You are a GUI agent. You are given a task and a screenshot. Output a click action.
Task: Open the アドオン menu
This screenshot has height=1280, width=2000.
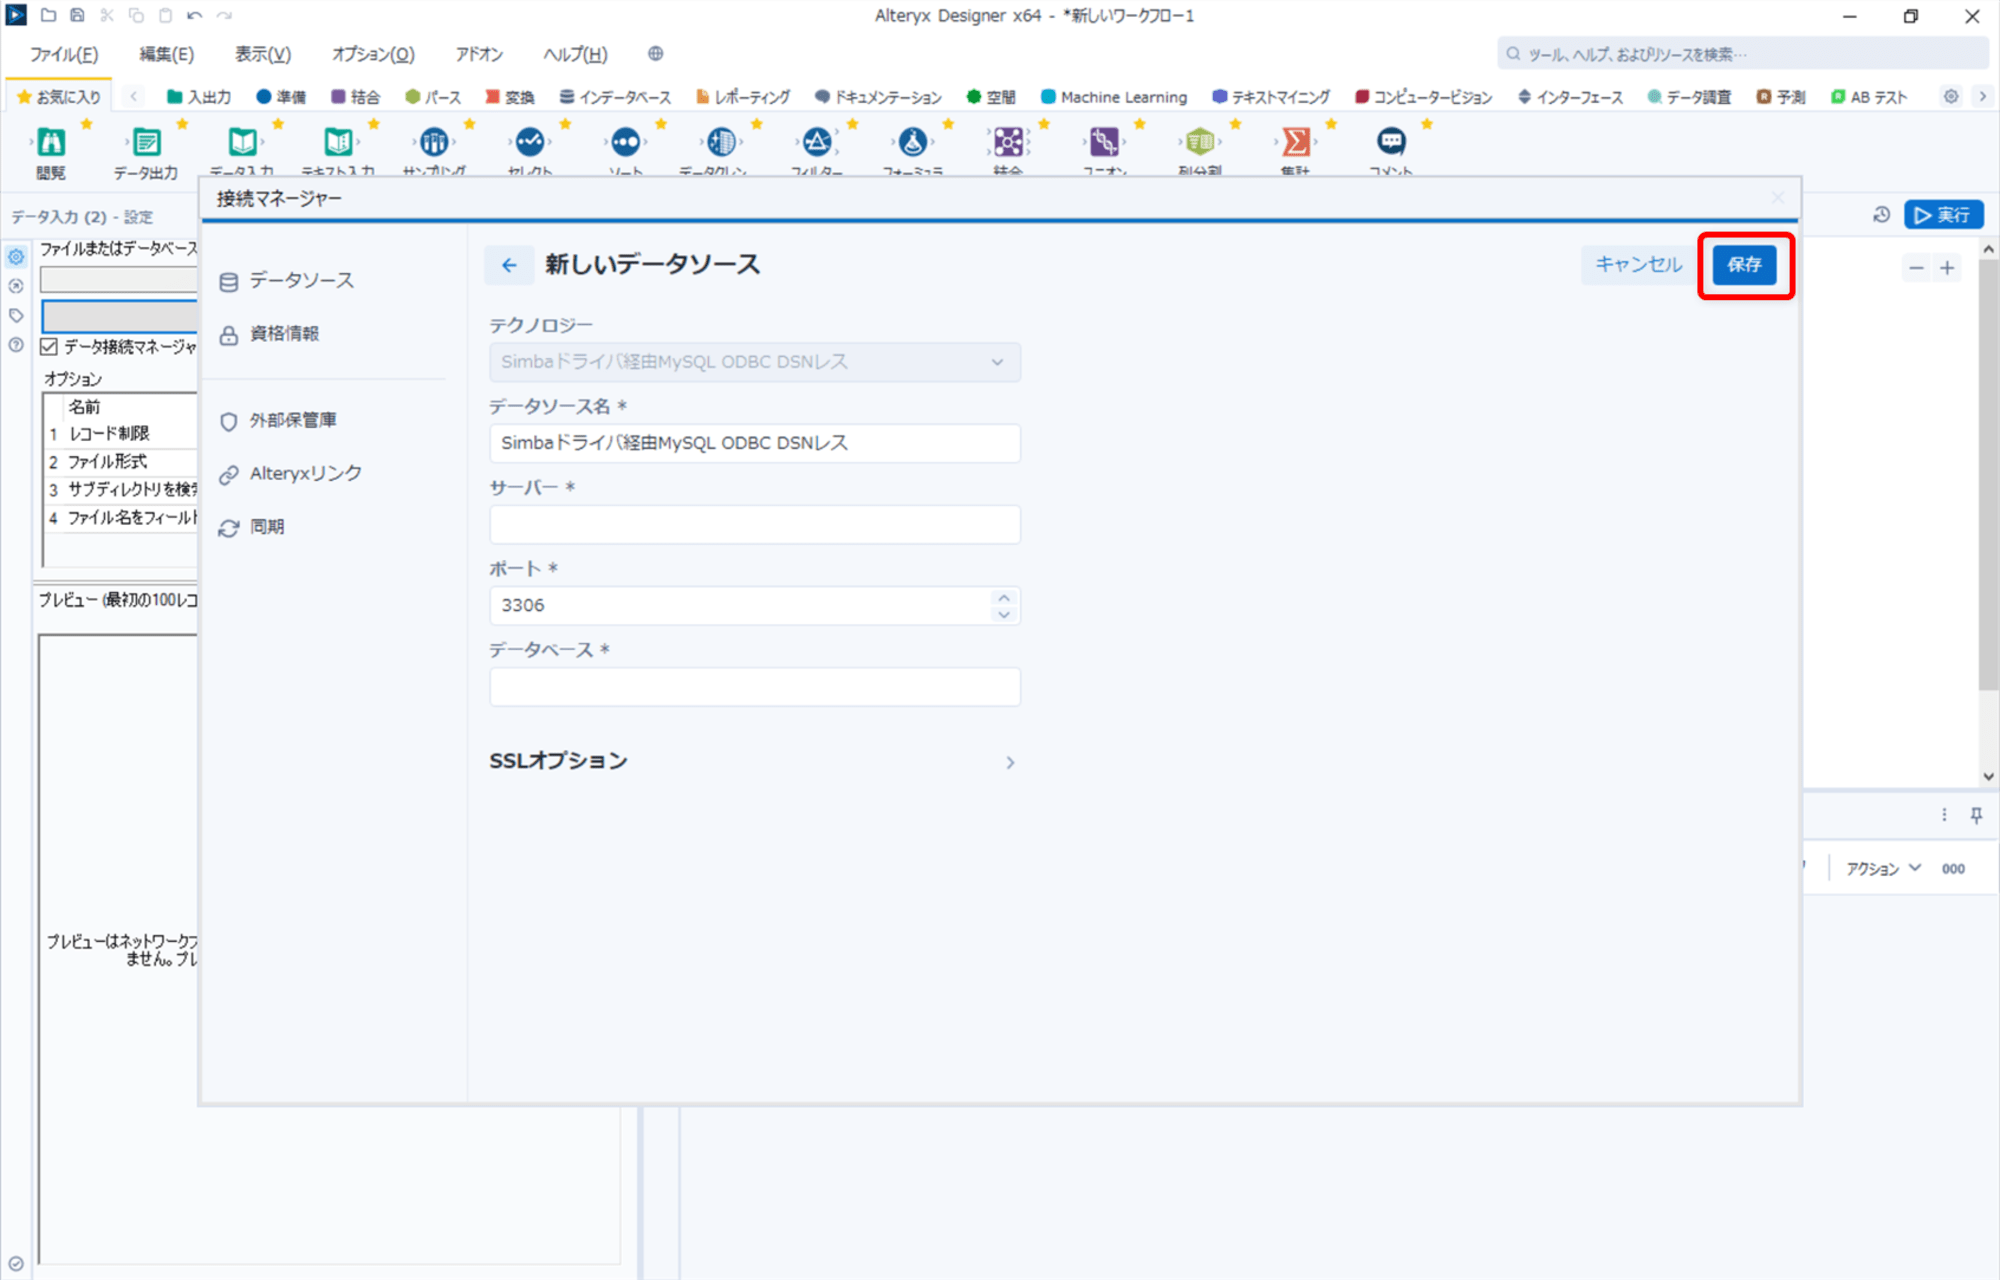pyautogui.click(x=479, y=54)
